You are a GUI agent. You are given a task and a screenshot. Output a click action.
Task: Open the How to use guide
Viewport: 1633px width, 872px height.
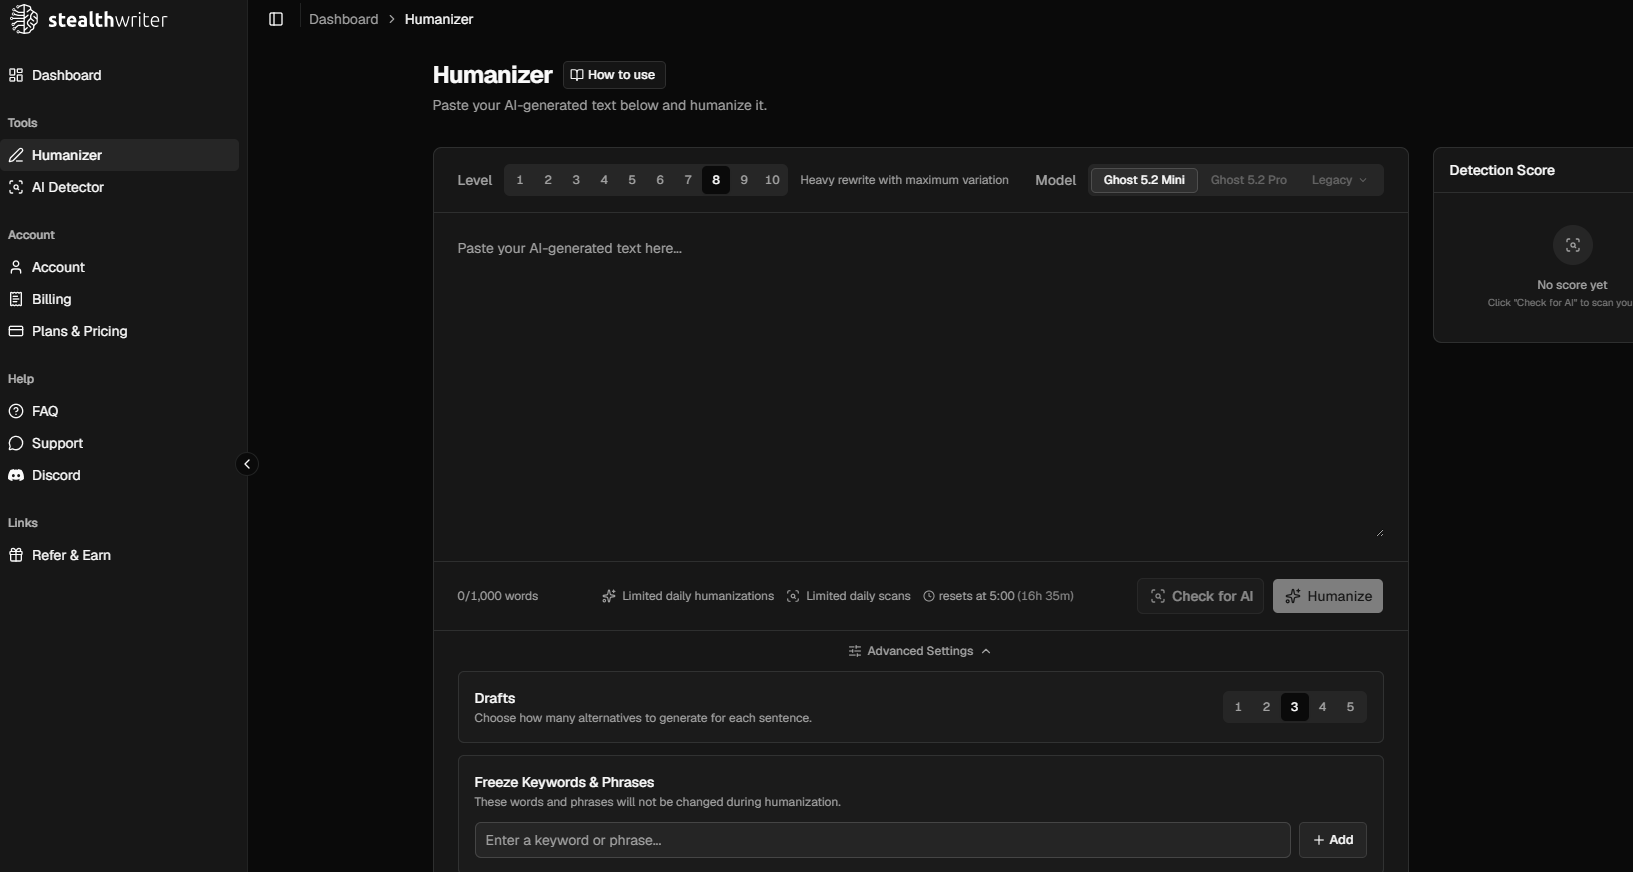[x=614, y=75]
